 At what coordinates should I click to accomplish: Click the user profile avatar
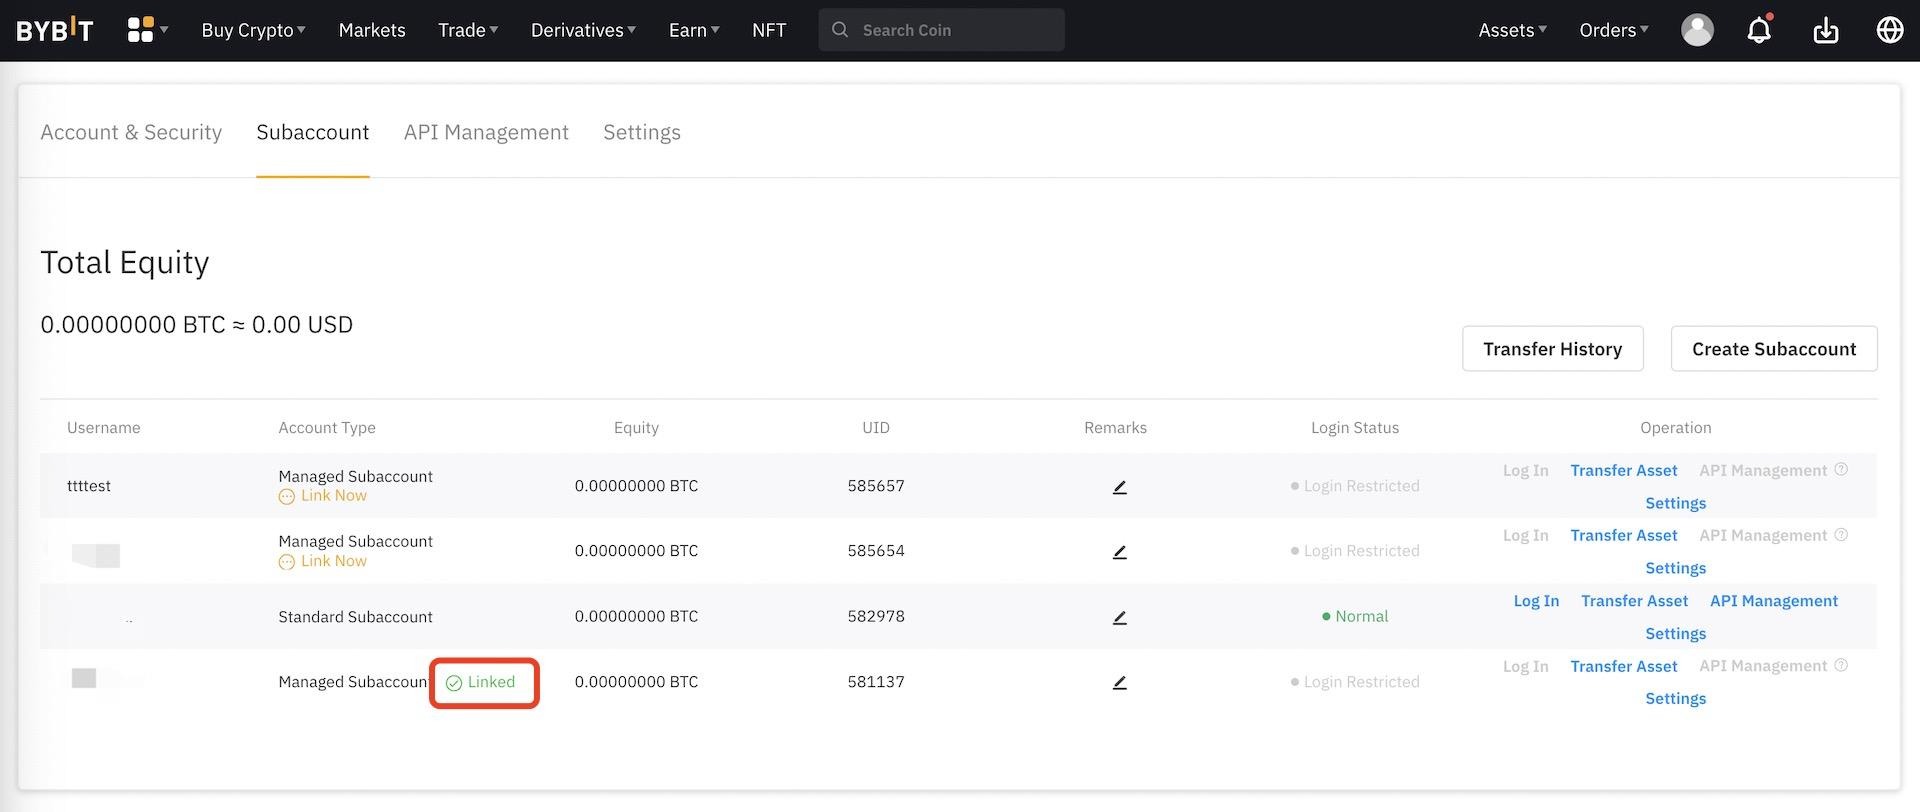click(1697, 30)
